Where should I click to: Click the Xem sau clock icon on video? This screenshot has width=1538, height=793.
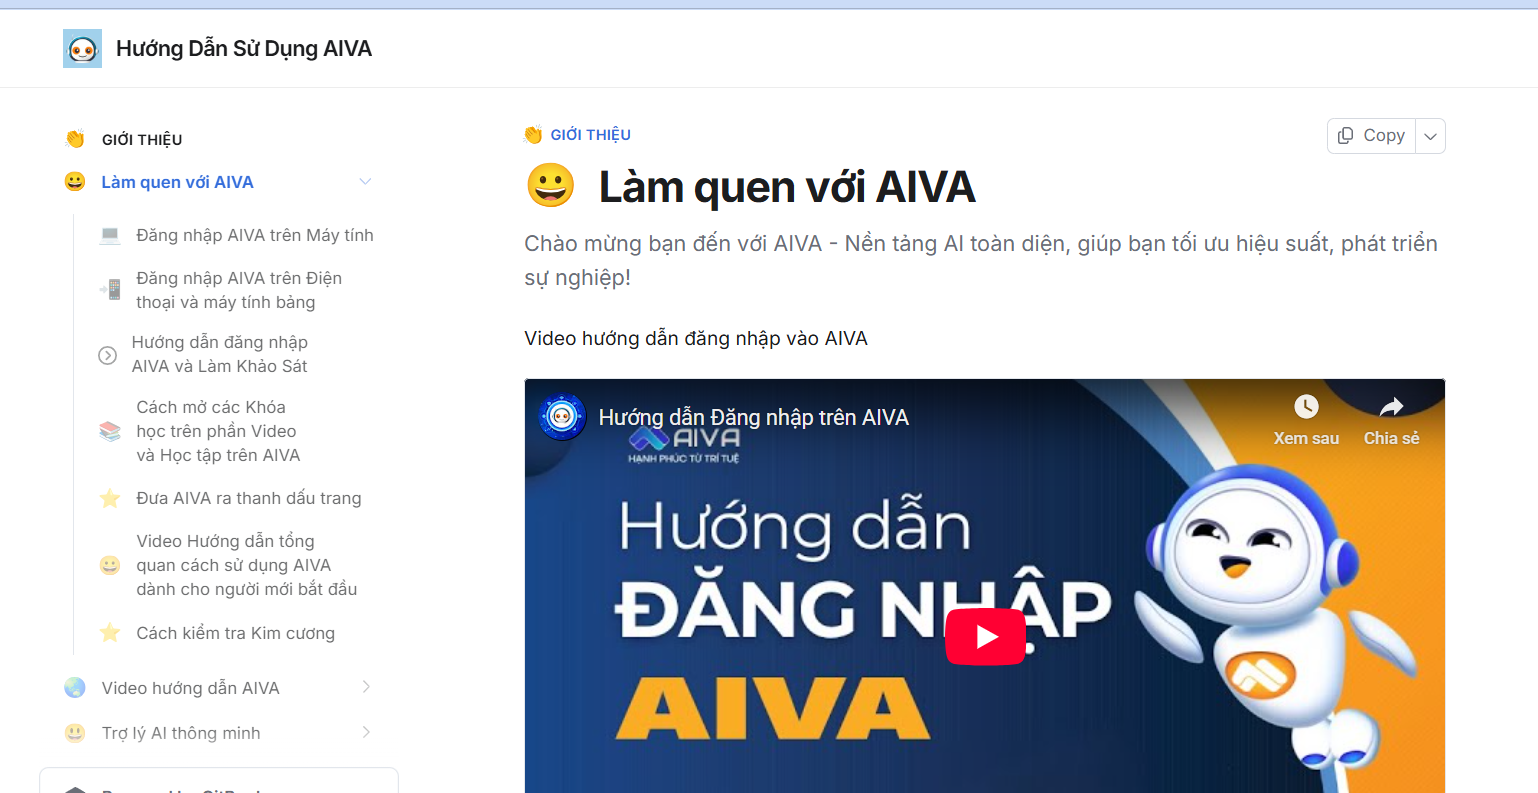pyautogui.click(x=1306, y=406)
